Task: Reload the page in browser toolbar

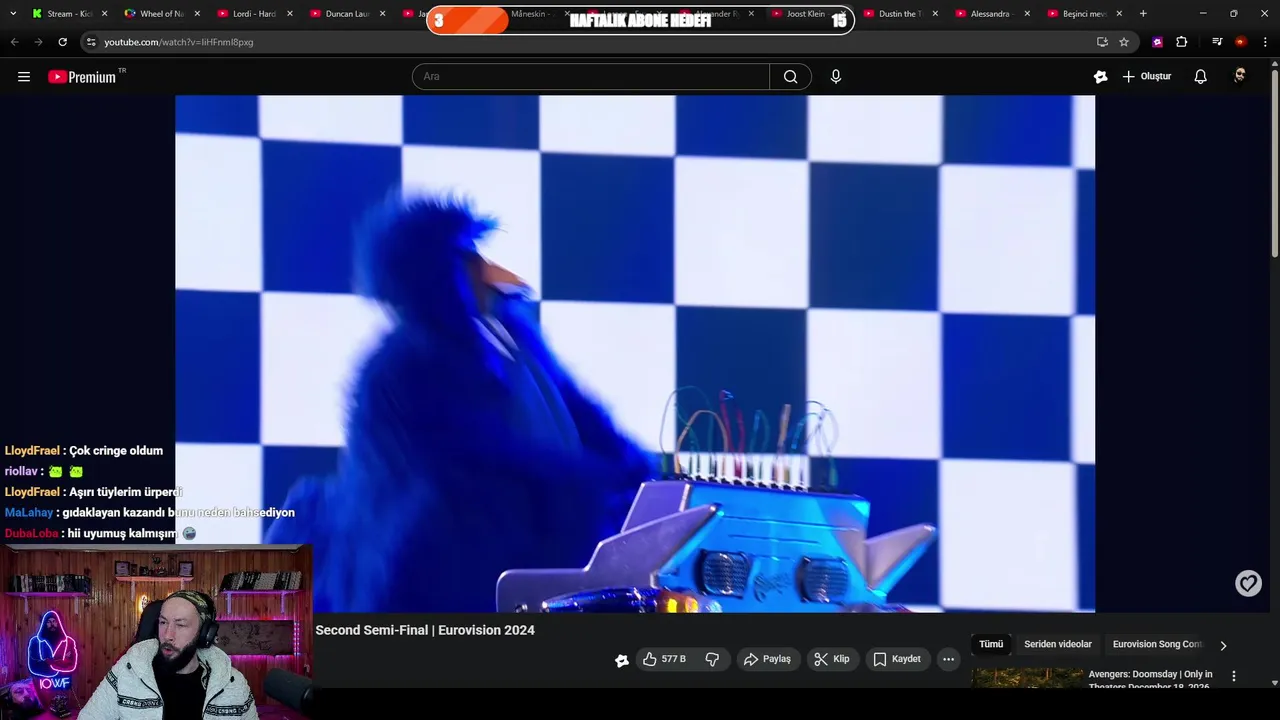Action: tap(62, 42)
